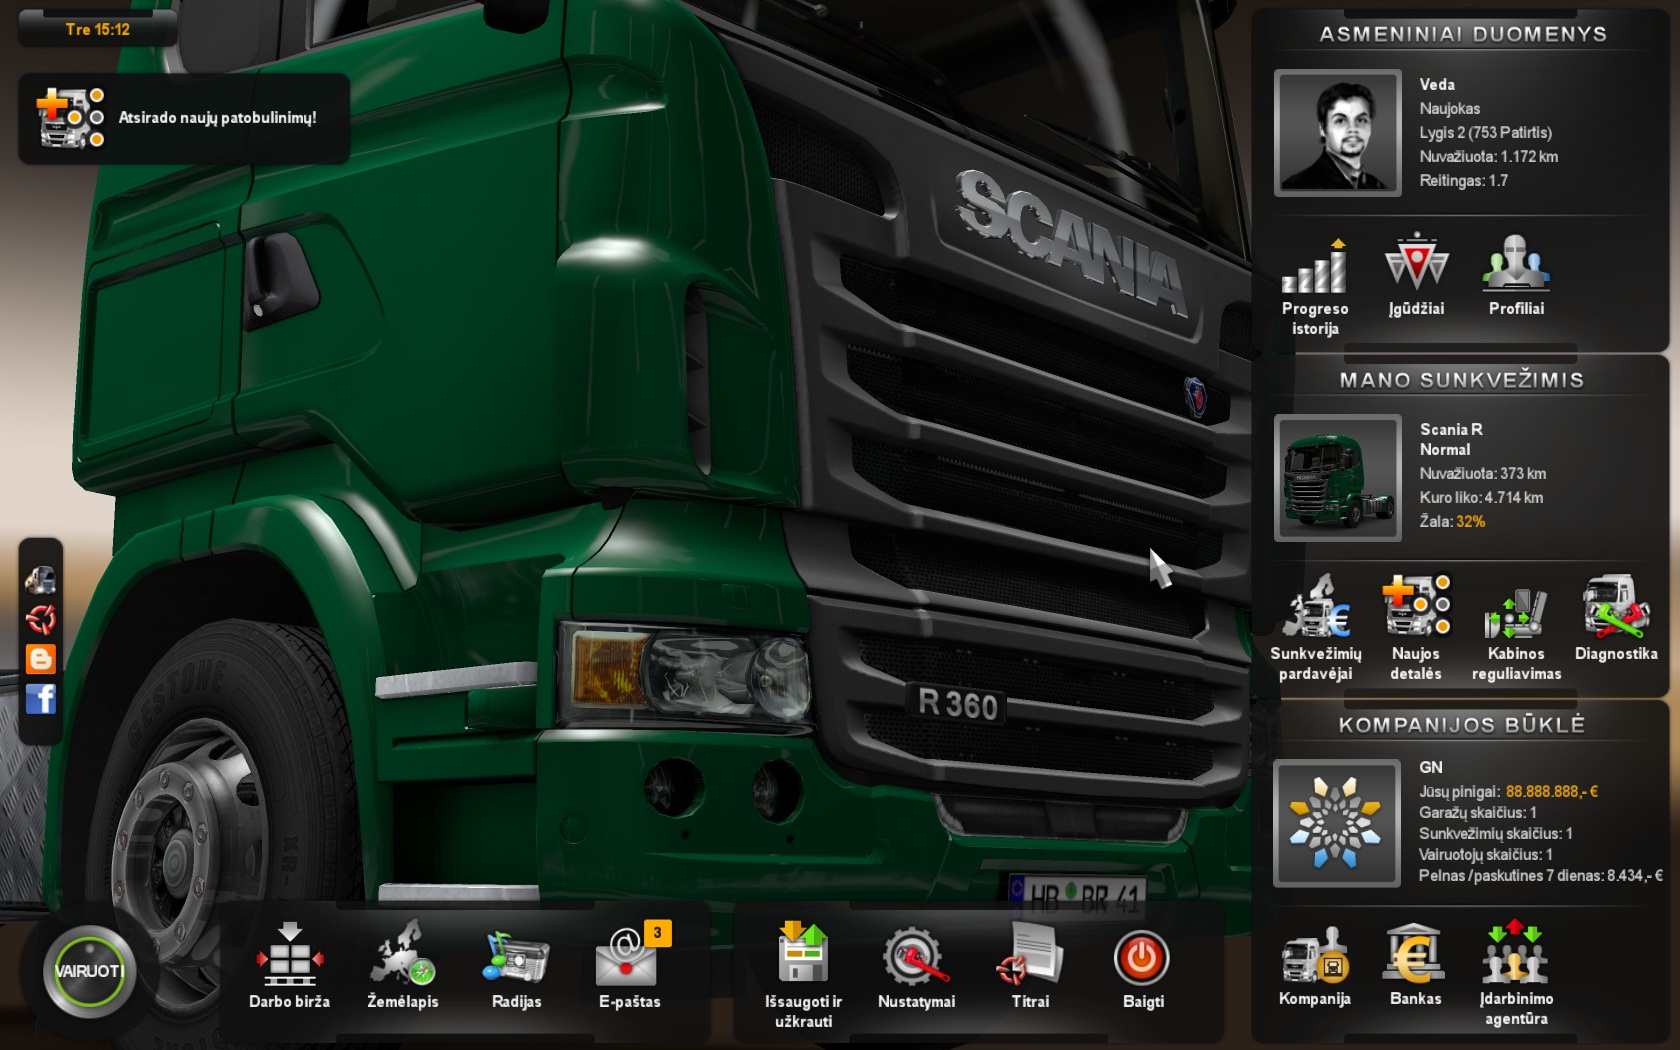Screen dimensions: 1680x1050
Task: Click the 'Reitingas: 1.7' rating text
Action: point(1463,181)
